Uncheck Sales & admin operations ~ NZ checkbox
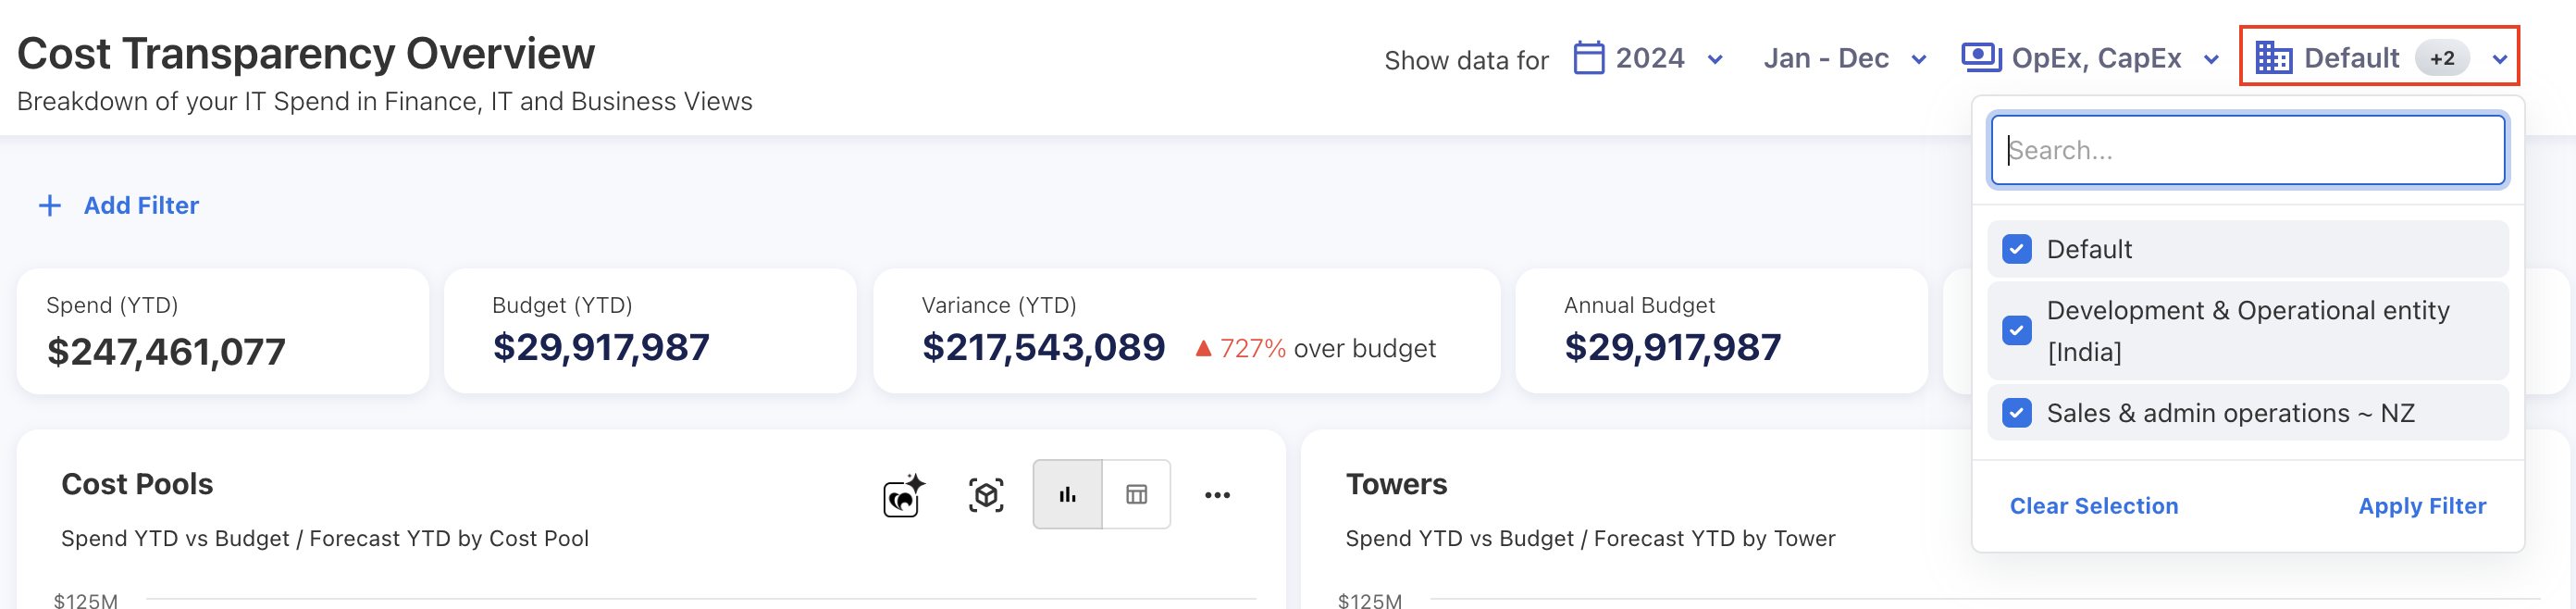This screenshot has width=2576, height=609. pyautogui.click(x=2016, y=413)
